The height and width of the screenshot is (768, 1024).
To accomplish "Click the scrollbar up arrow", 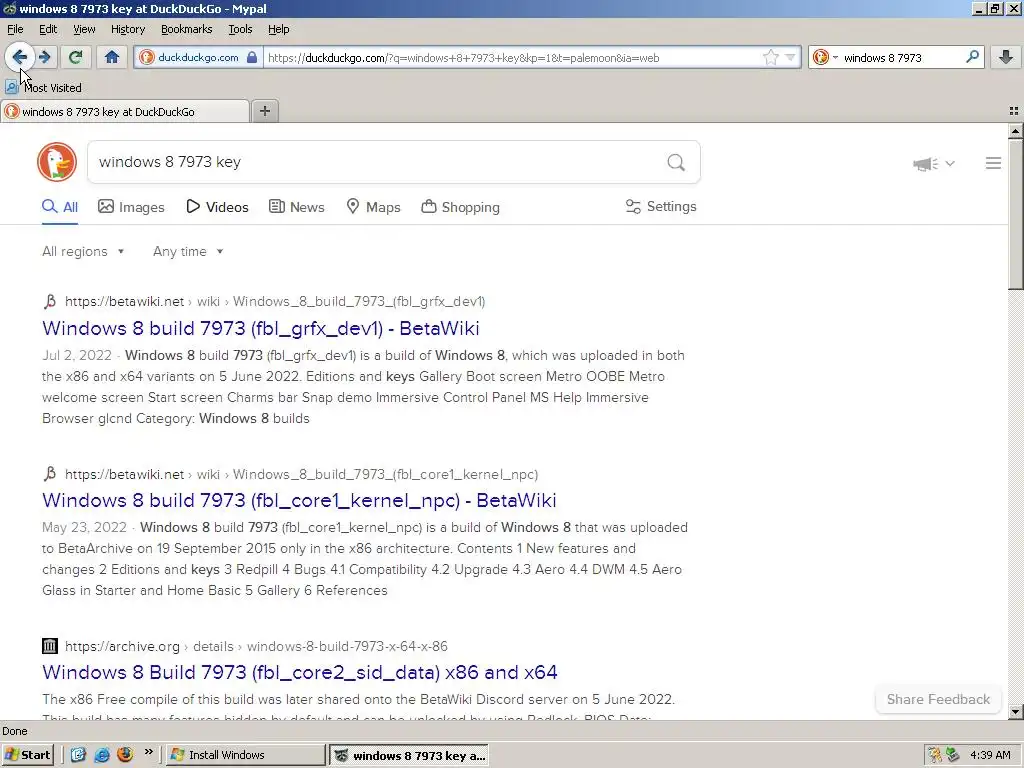I will coord(1015,131).
